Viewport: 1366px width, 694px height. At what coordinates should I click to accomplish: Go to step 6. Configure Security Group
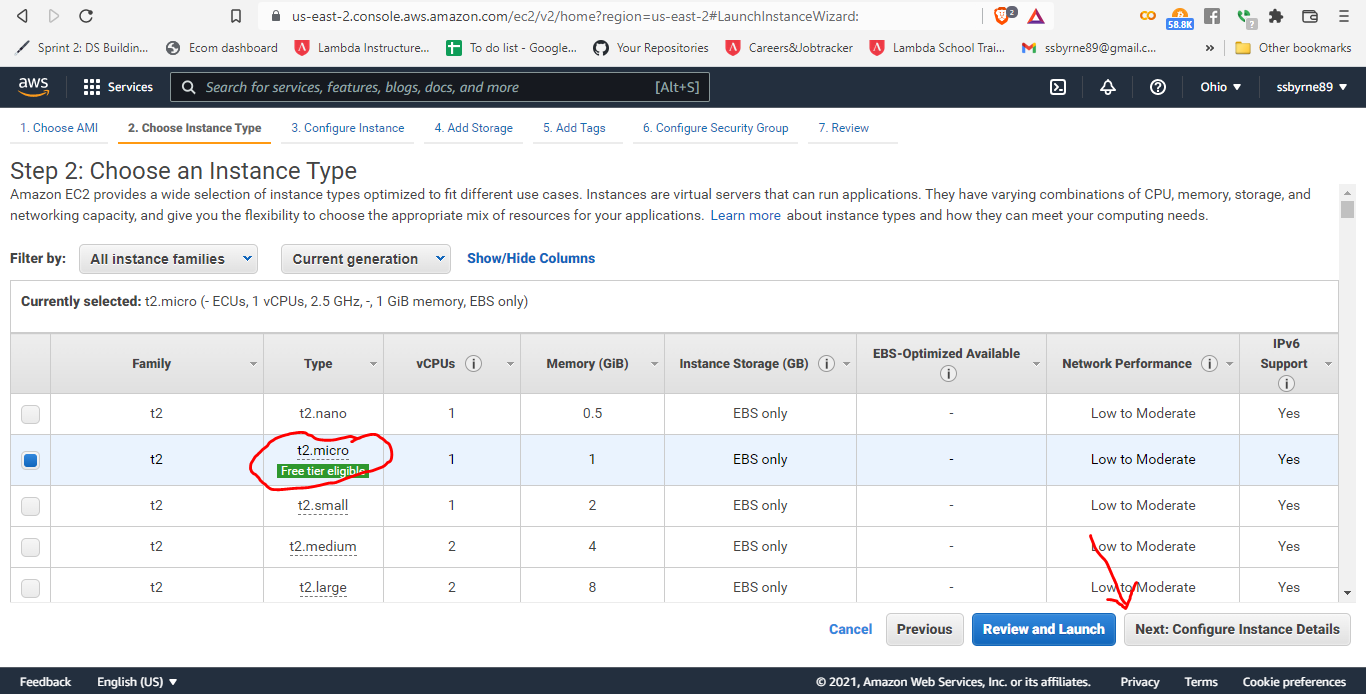[715, 128]
